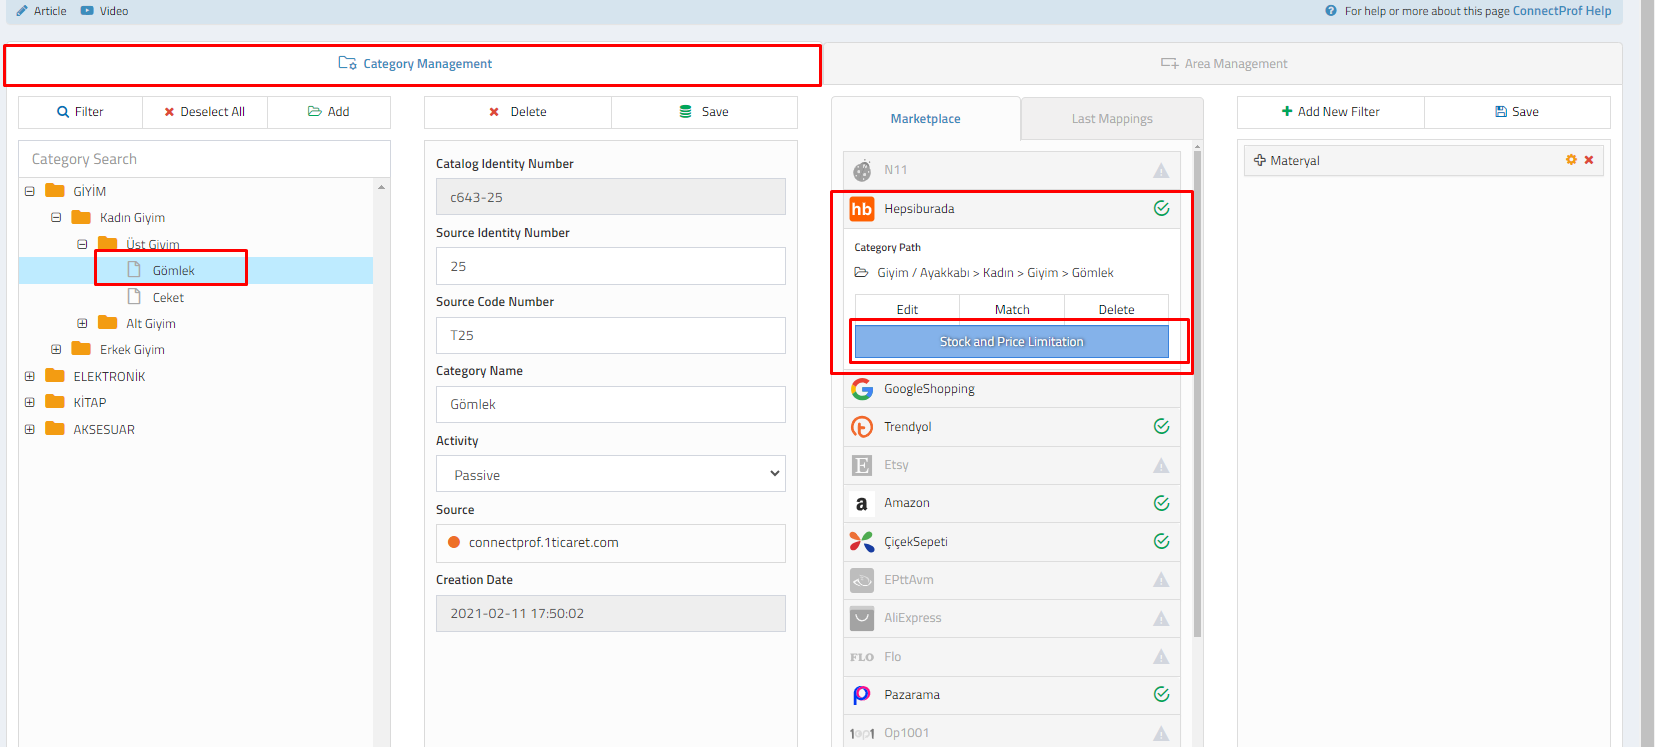The width and height of the screenshot is (1655, 747).
Task: Click the green check status for Hepsiburada
Action: pyautogui.click(x=1161, y=209)
